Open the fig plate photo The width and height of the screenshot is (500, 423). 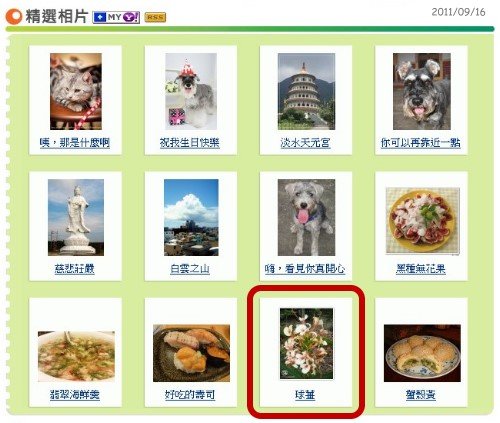click(422, 221)
